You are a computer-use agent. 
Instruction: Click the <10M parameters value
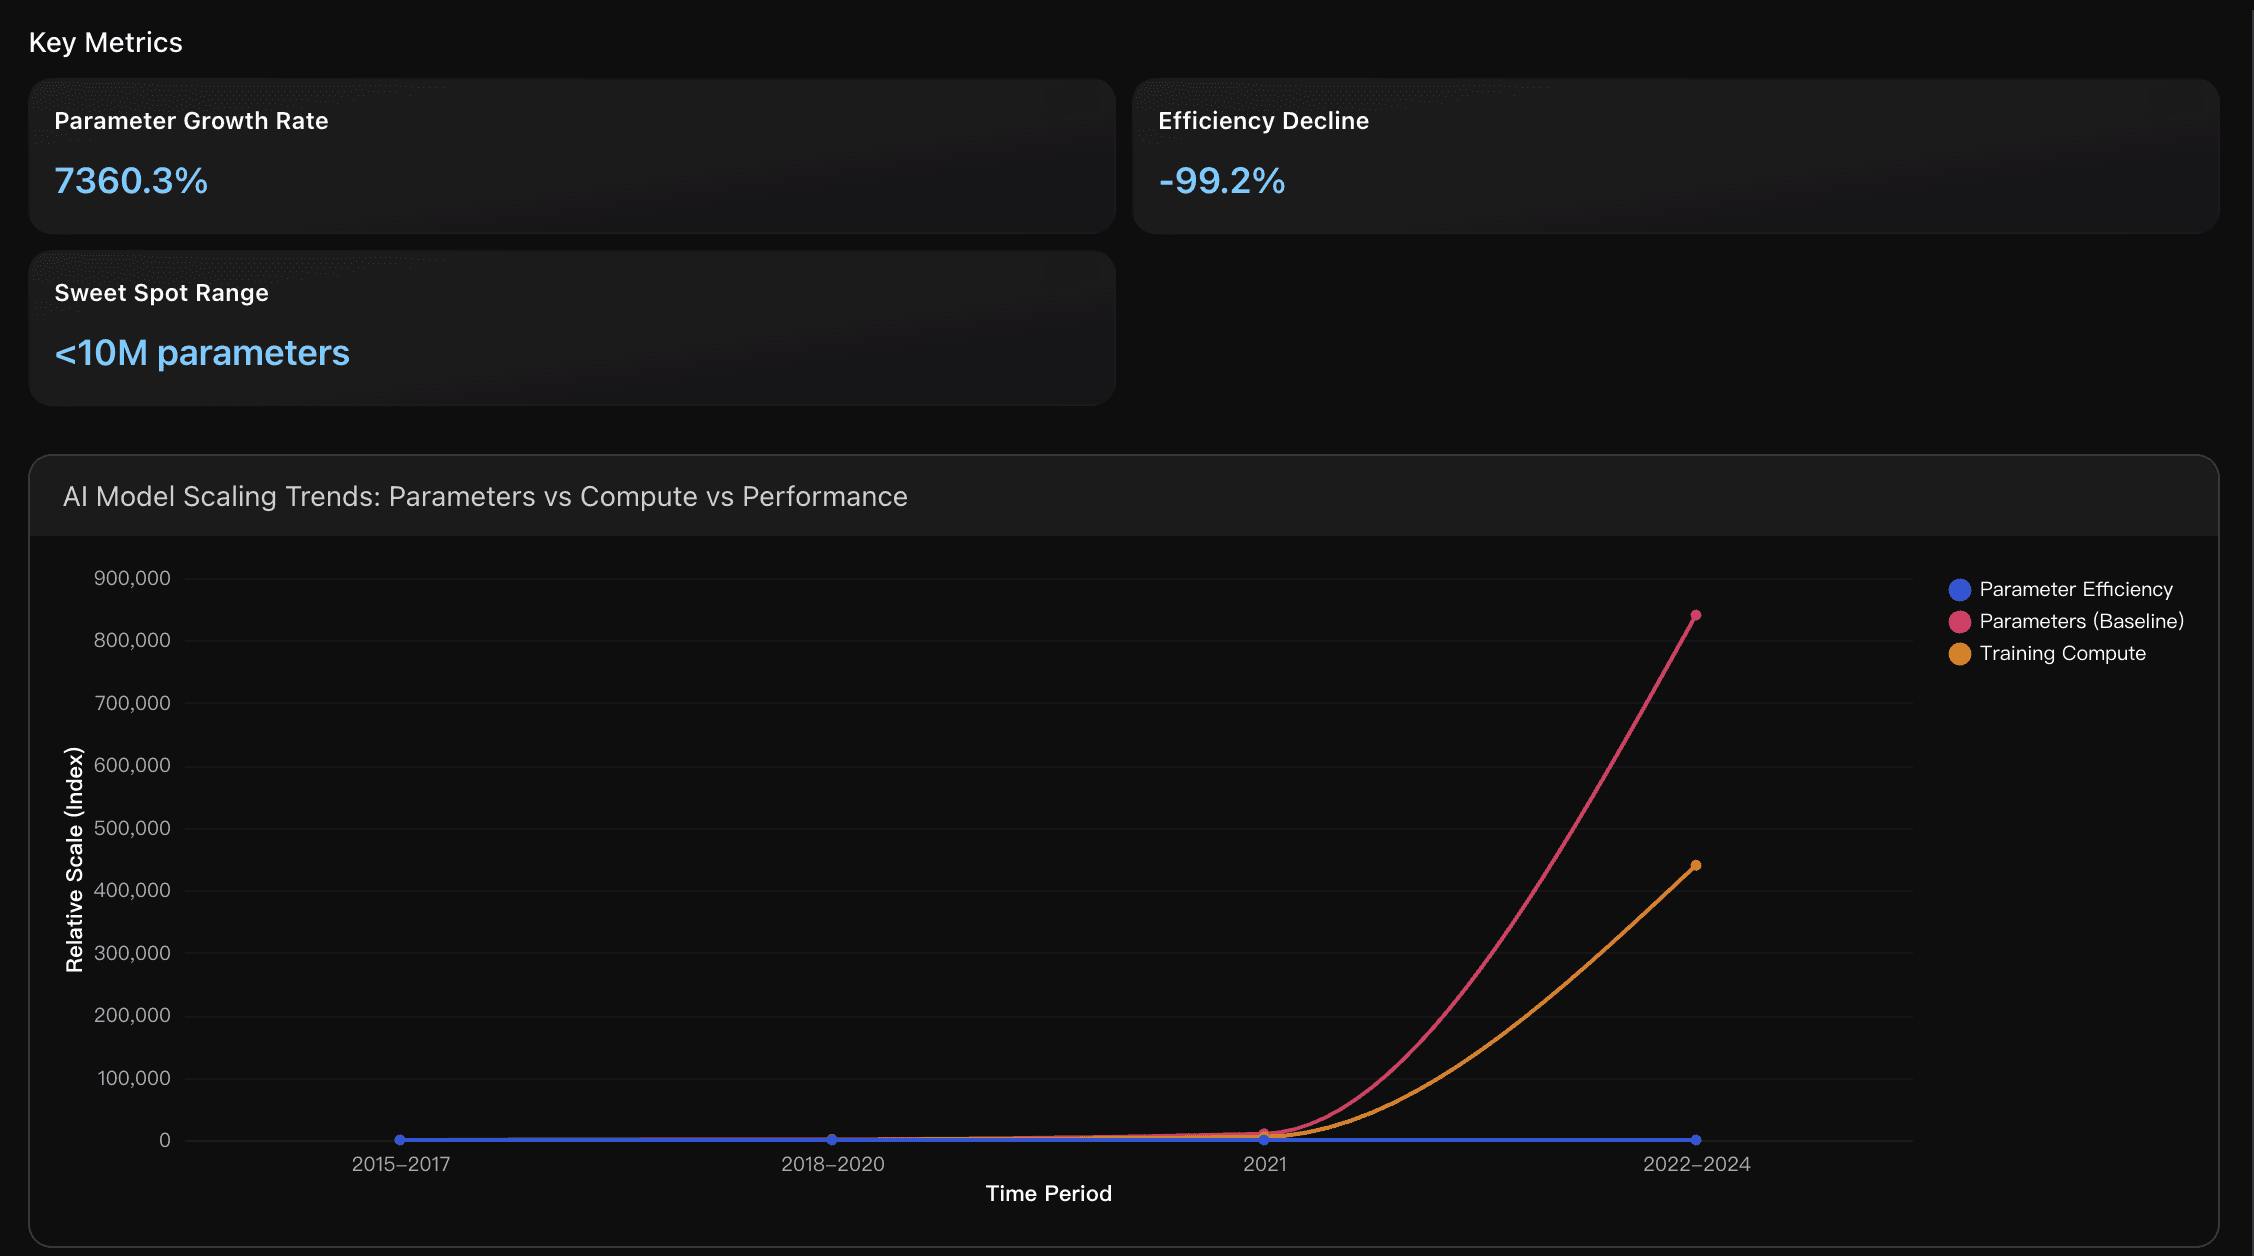pyautogui.click(x=202, y=353)
